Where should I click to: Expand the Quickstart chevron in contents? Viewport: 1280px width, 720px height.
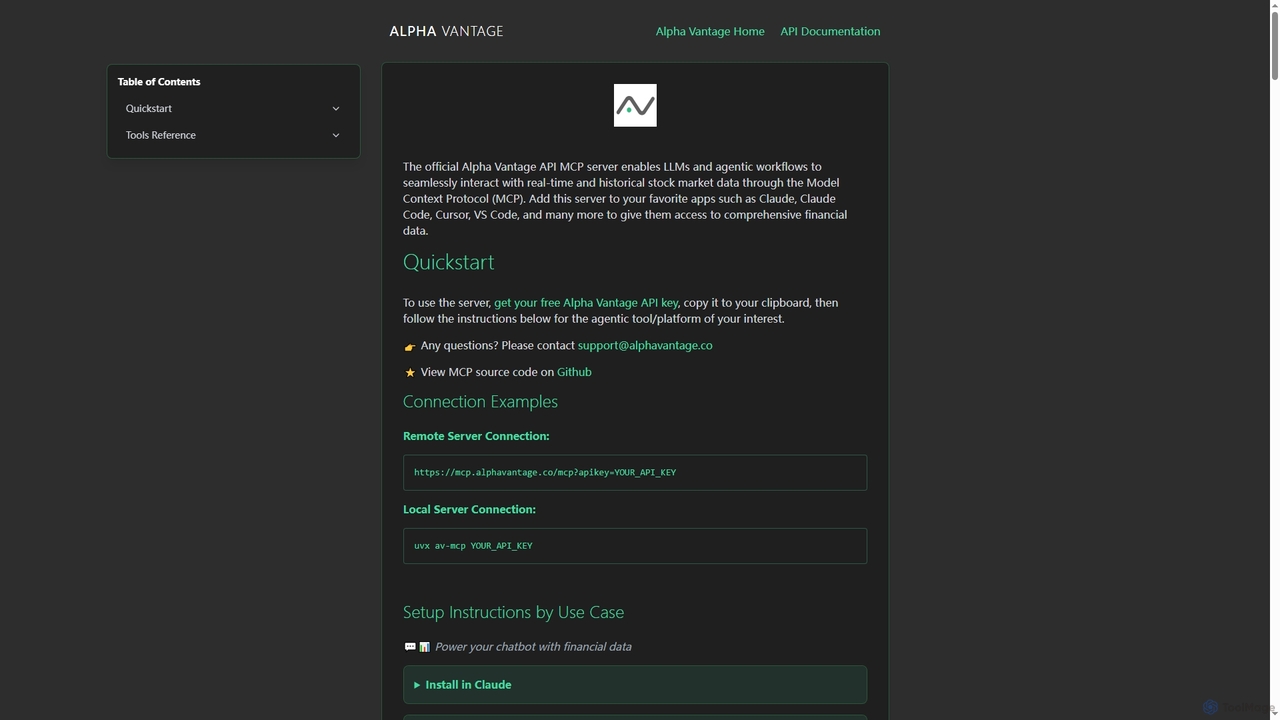click(x=336, y=109)
